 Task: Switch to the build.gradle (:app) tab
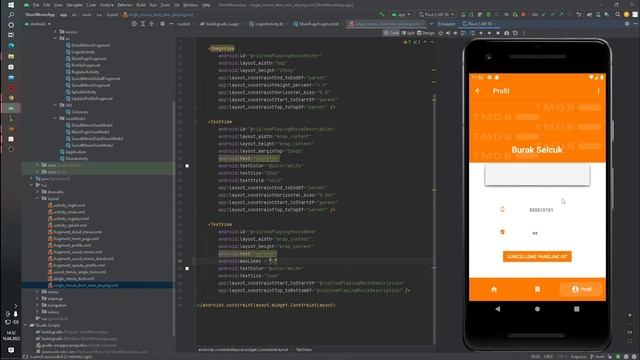click(x=220, y=24)
